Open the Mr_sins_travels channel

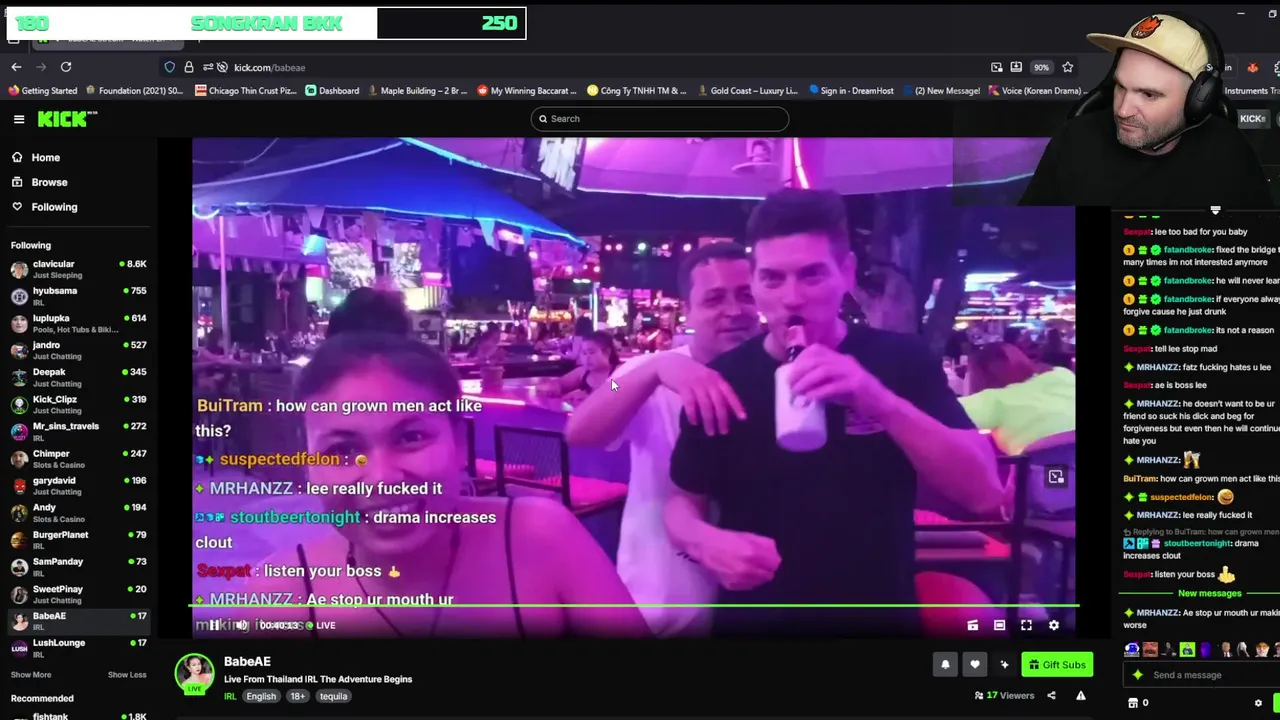coord(78,431)
